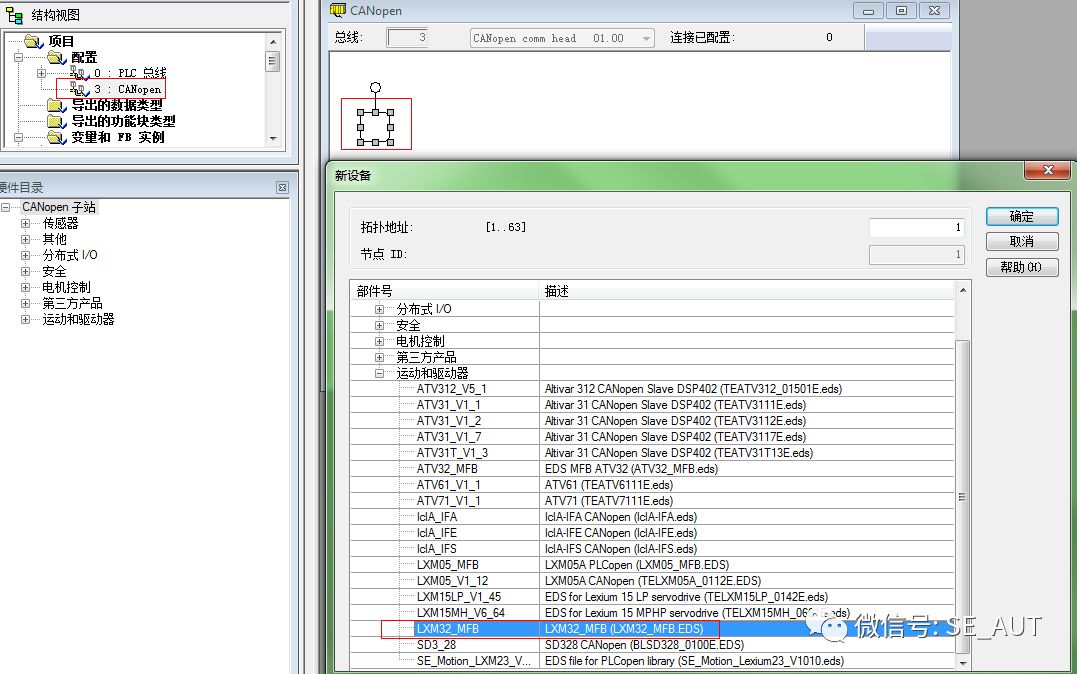Select the empty CANopen device slot
Screen dimensions: 1077x674
pos(376,126)
